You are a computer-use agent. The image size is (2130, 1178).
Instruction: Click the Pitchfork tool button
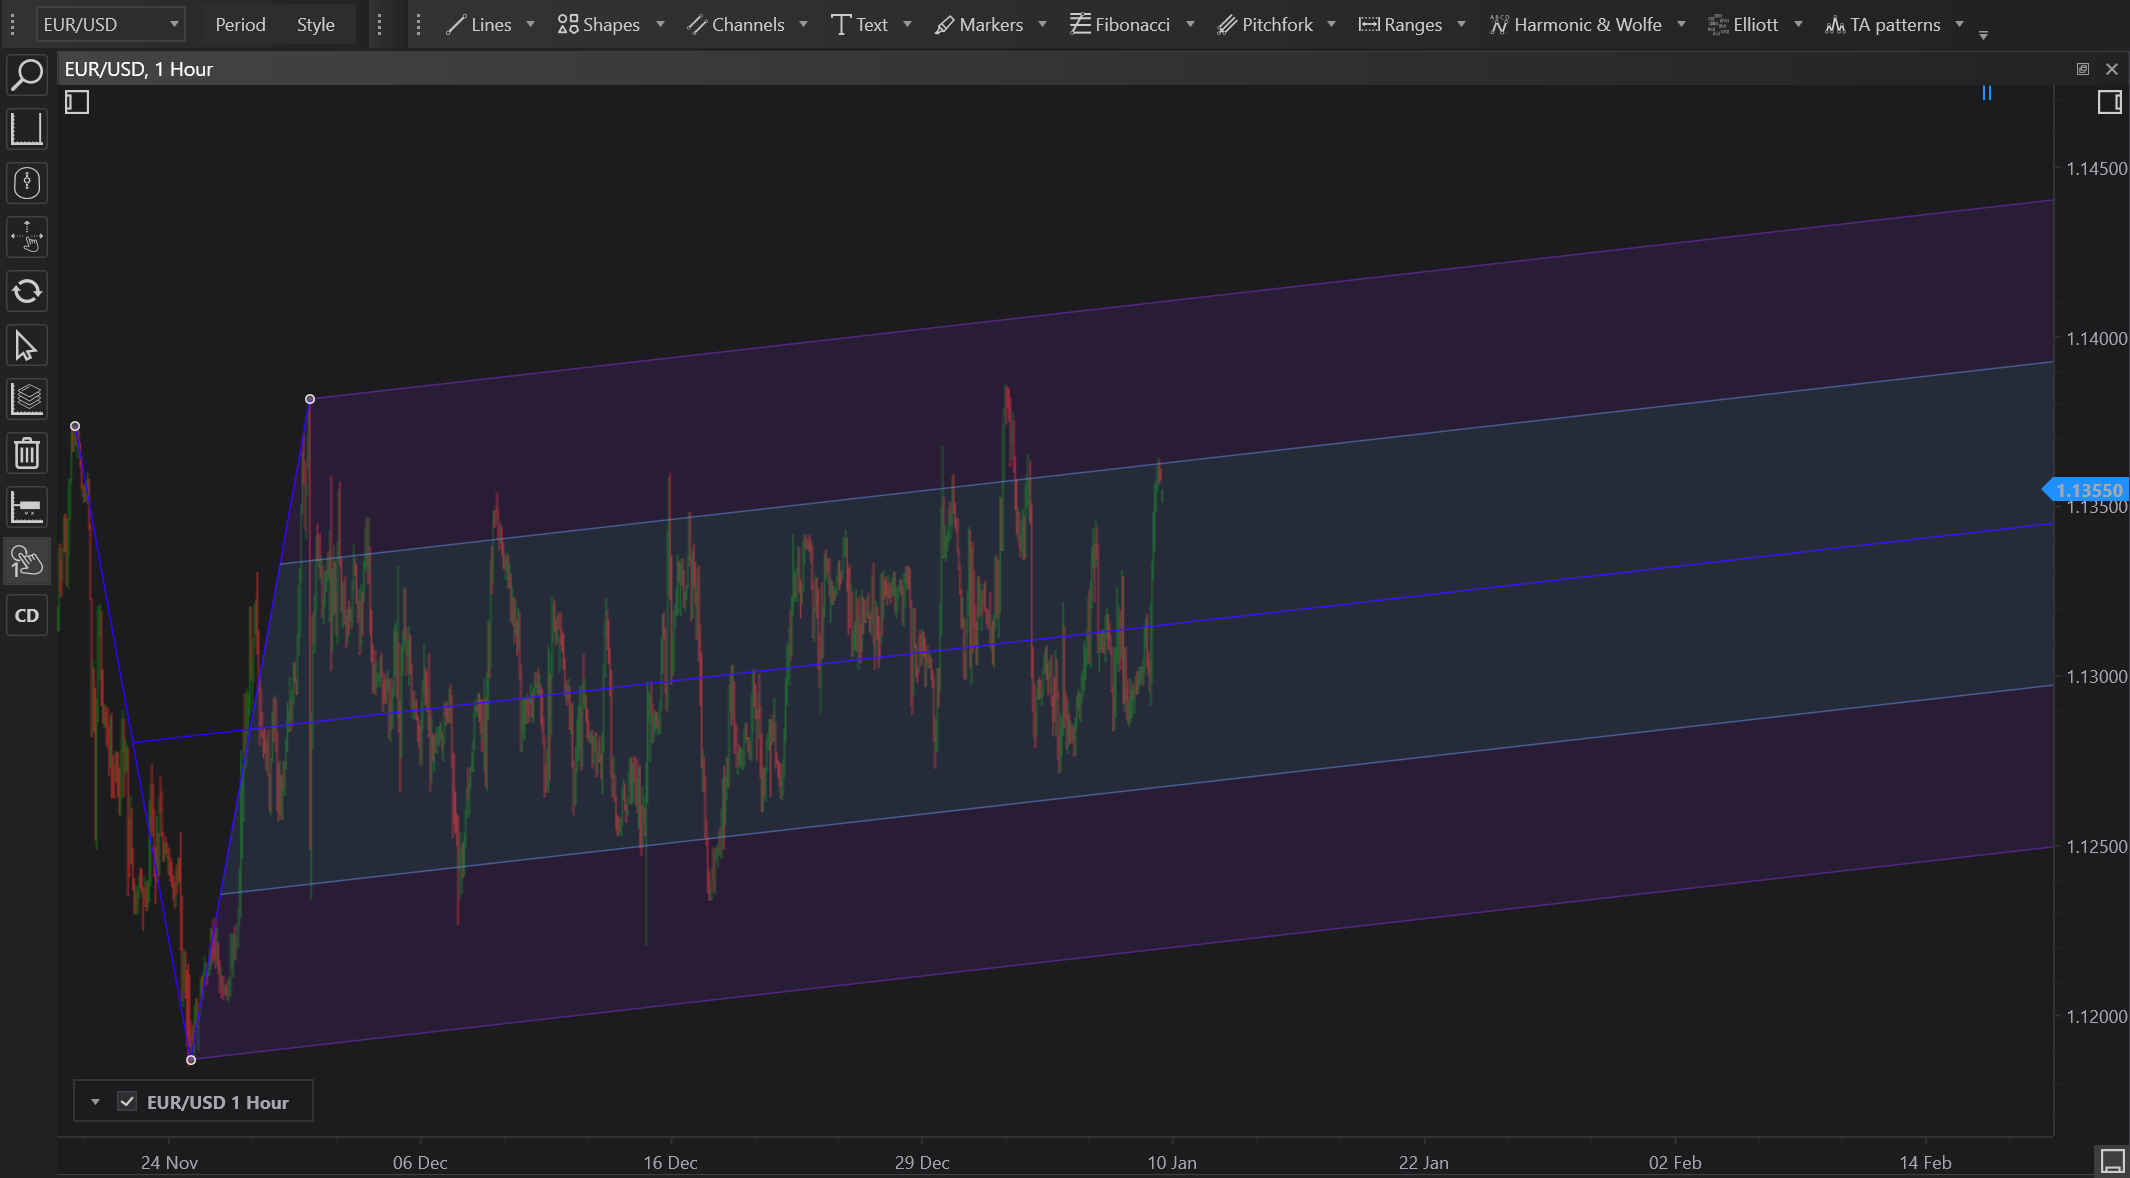1265,25
